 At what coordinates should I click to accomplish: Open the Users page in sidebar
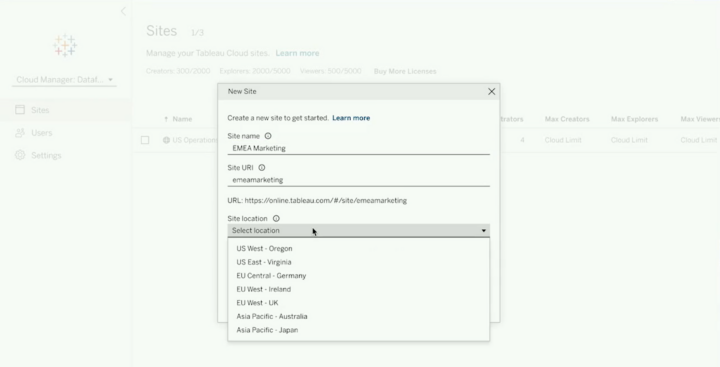point(66,133)
